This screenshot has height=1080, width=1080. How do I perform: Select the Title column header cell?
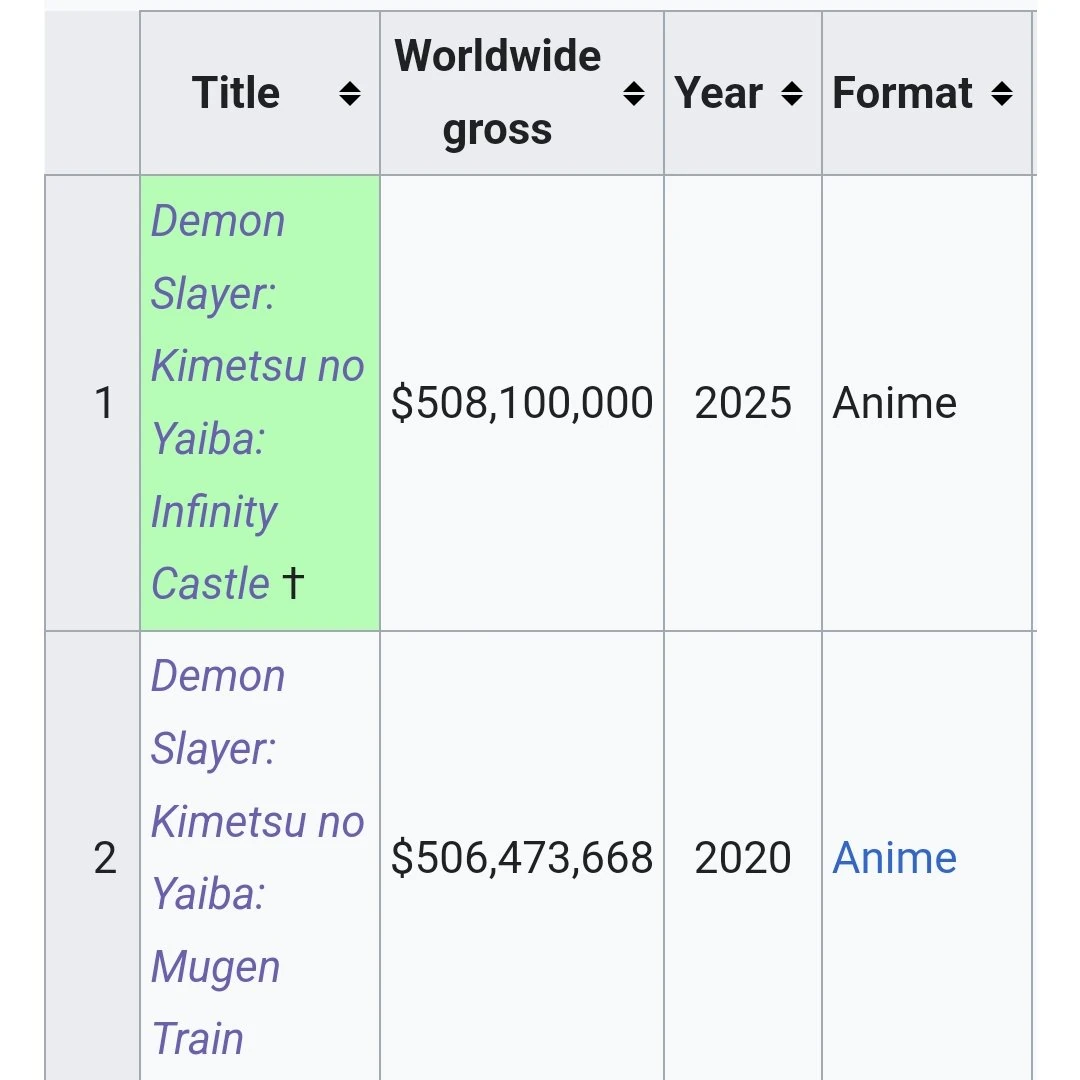(235, 92)
